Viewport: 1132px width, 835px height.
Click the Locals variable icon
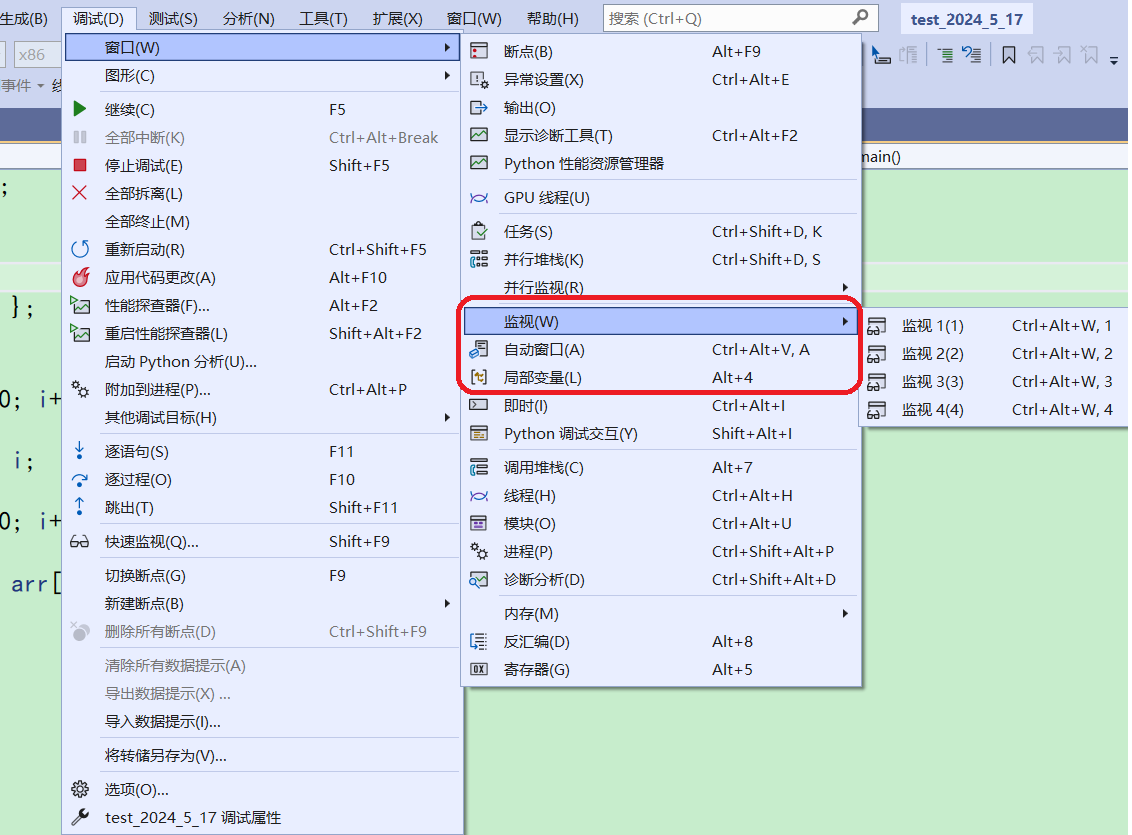coord(479,377)
